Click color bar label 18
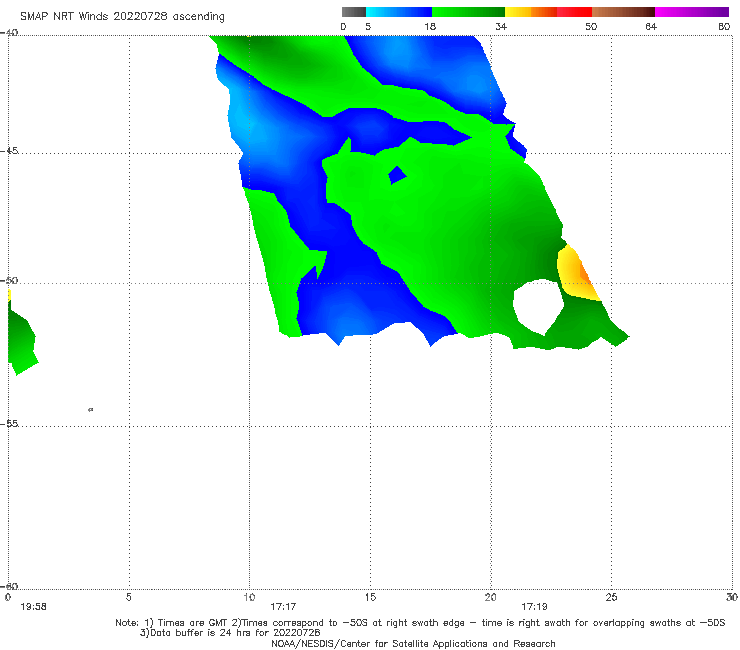Viewport: 740px width, 650px height. click(430, 26)
